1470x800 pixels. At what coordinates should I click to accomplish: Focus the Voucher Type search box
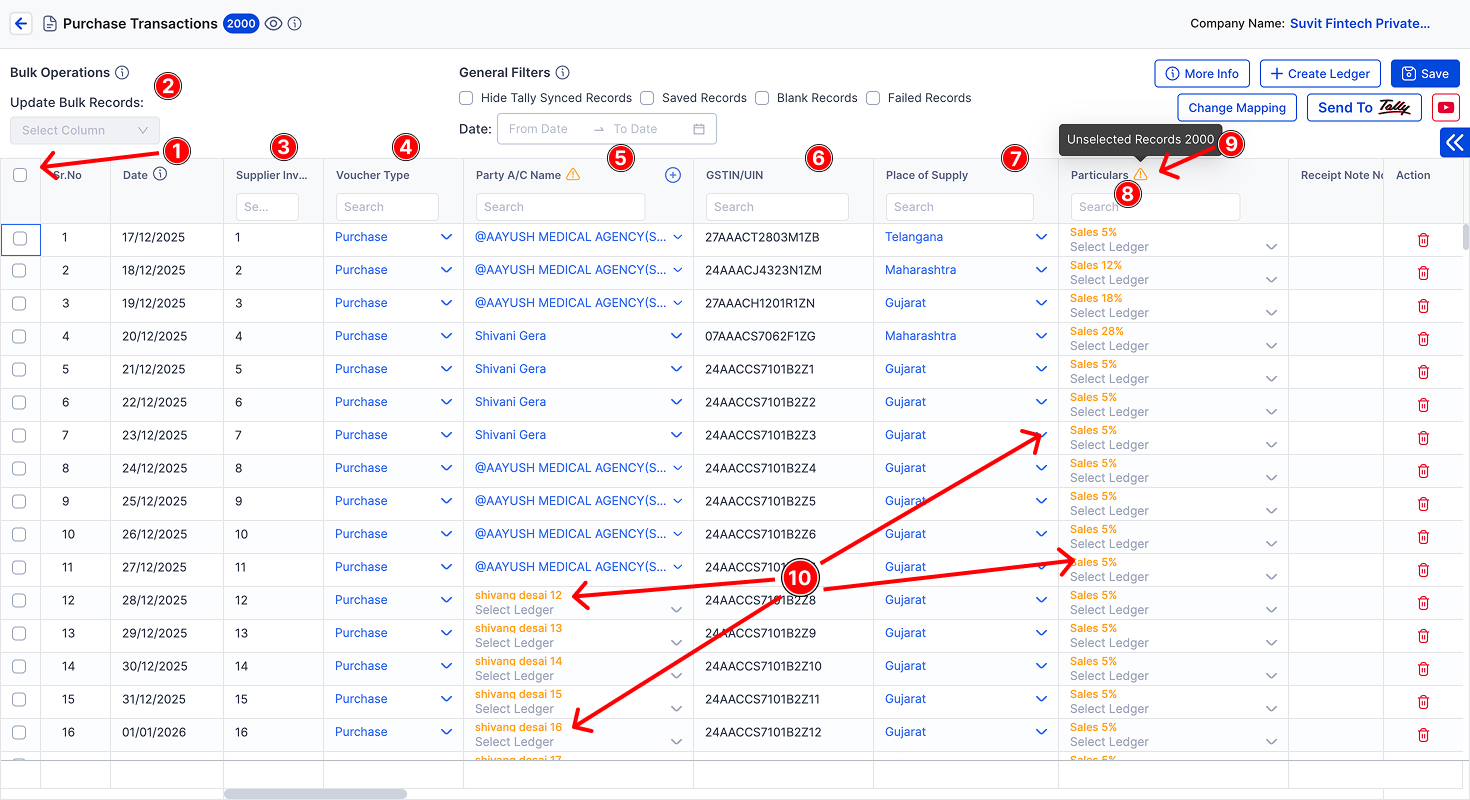(x=387, y=207)
